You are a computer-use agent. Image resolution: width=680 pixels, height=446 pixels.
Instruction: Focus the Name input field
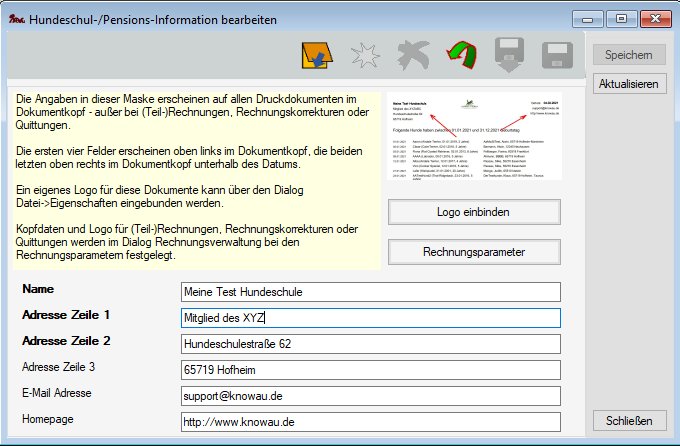point(370,292)
